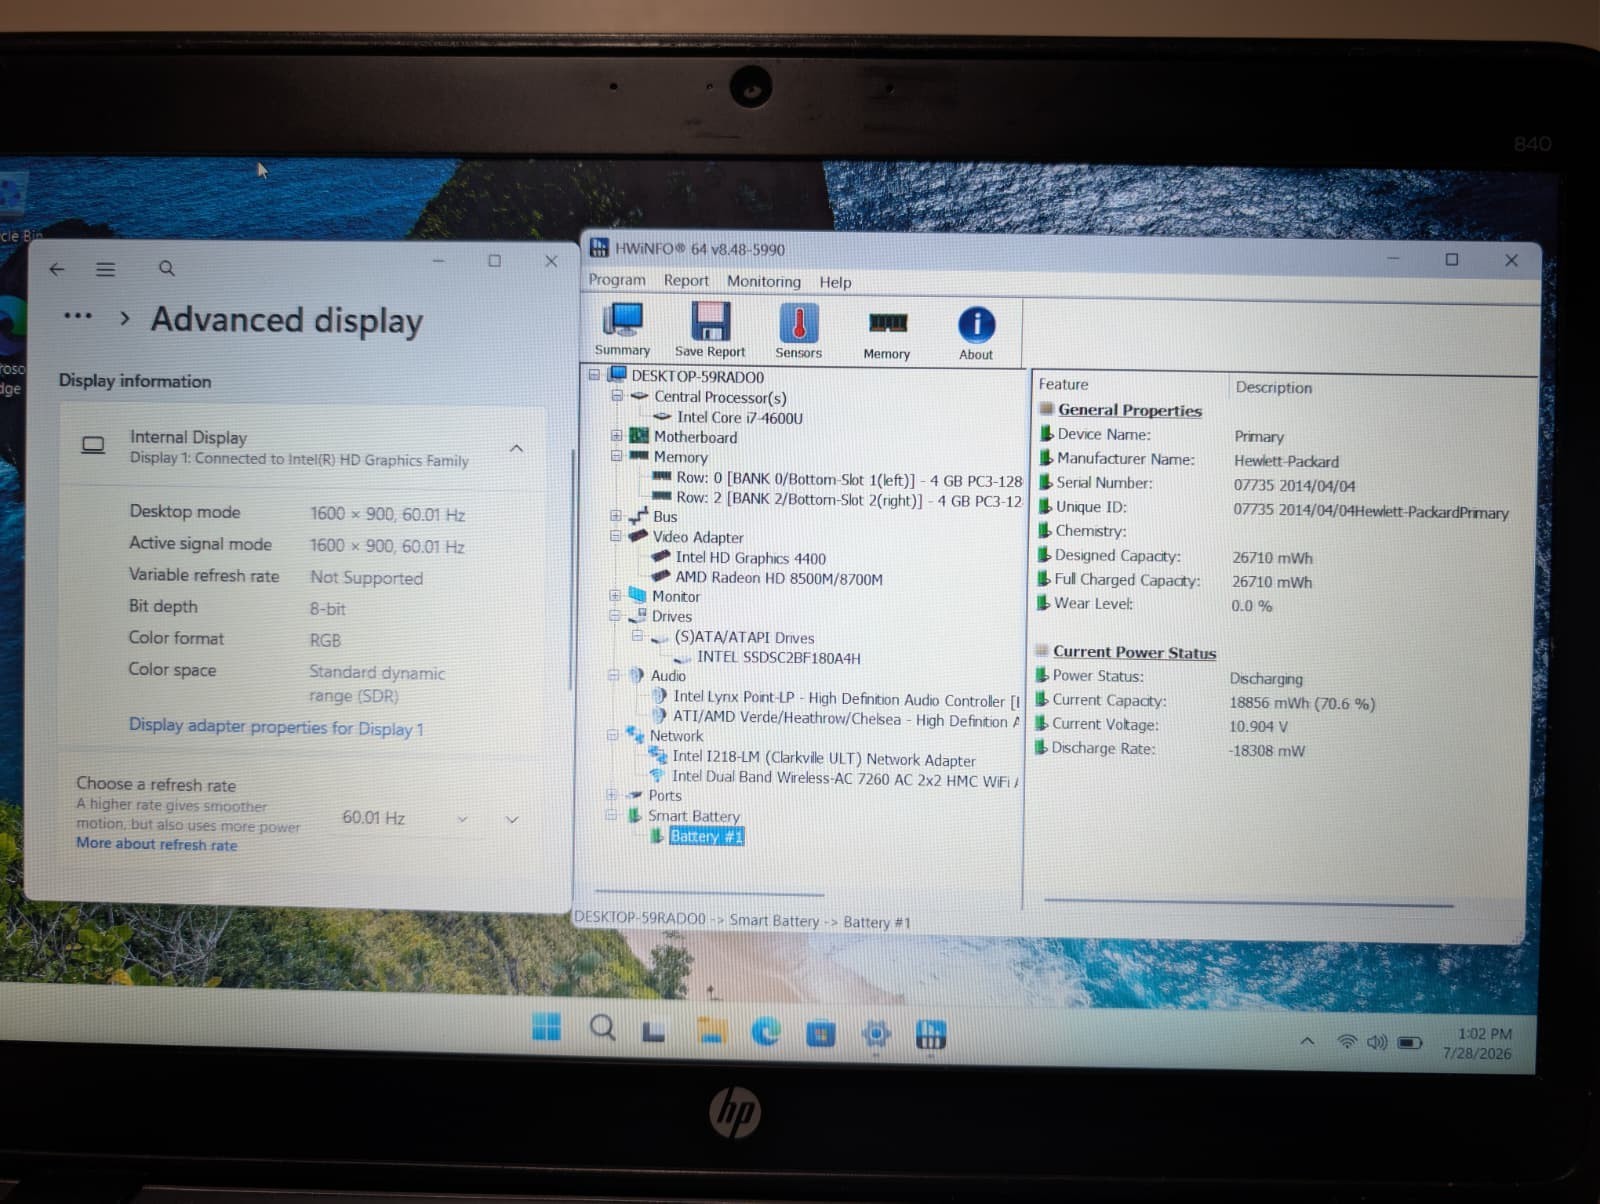Click the Designed Capacity 26710 mWh value
The width and height of the screenshot is (1600, 1204).
tap(1272, 558)
